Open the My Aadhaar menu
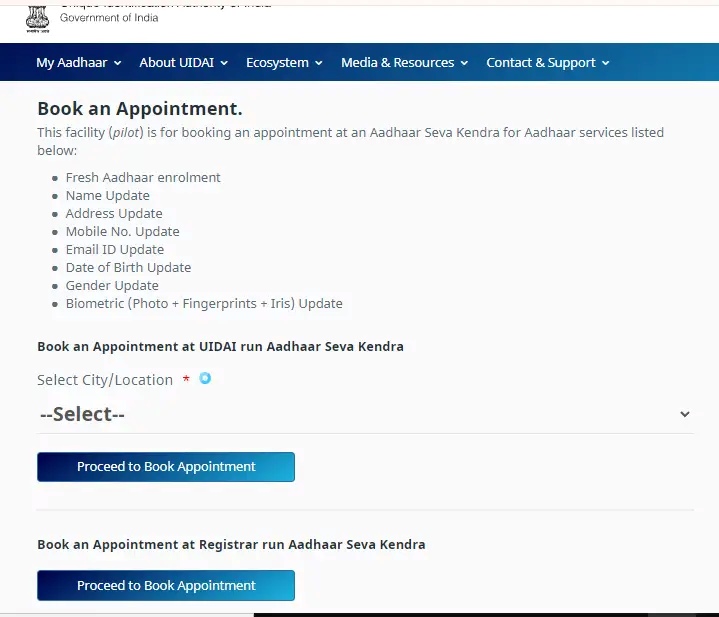 (x=78, y=62)
